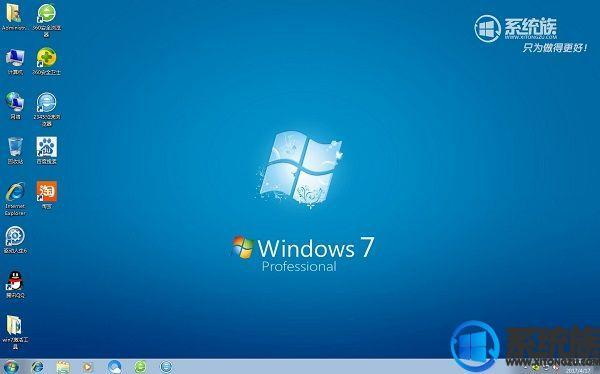Image resolution: width=600 pixels, height=374 pixels.
Task: Open Windows Explorer folder in taskbar
Action: (63, 367)
